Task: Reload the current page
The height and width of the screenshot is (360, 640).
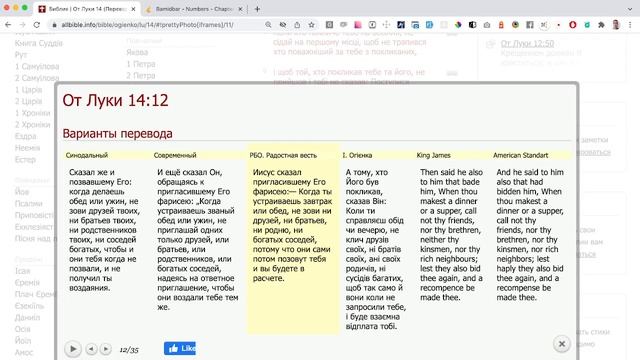Action: tap(37, 25)
